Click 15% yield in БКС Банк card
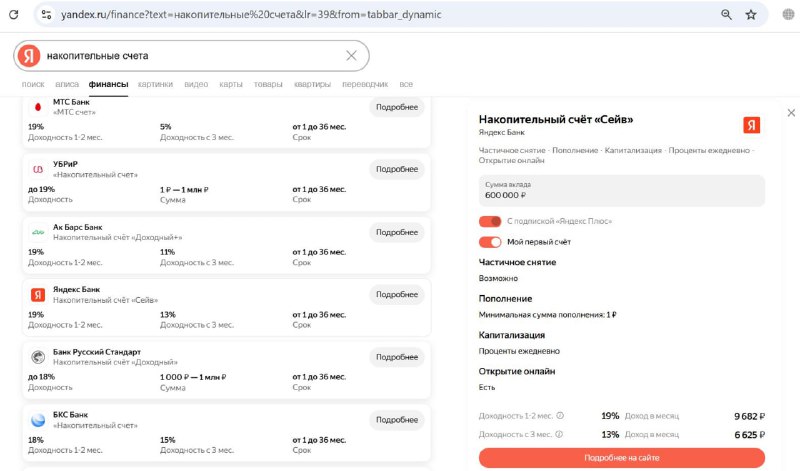Screen dimensions: 800x471 168,440
